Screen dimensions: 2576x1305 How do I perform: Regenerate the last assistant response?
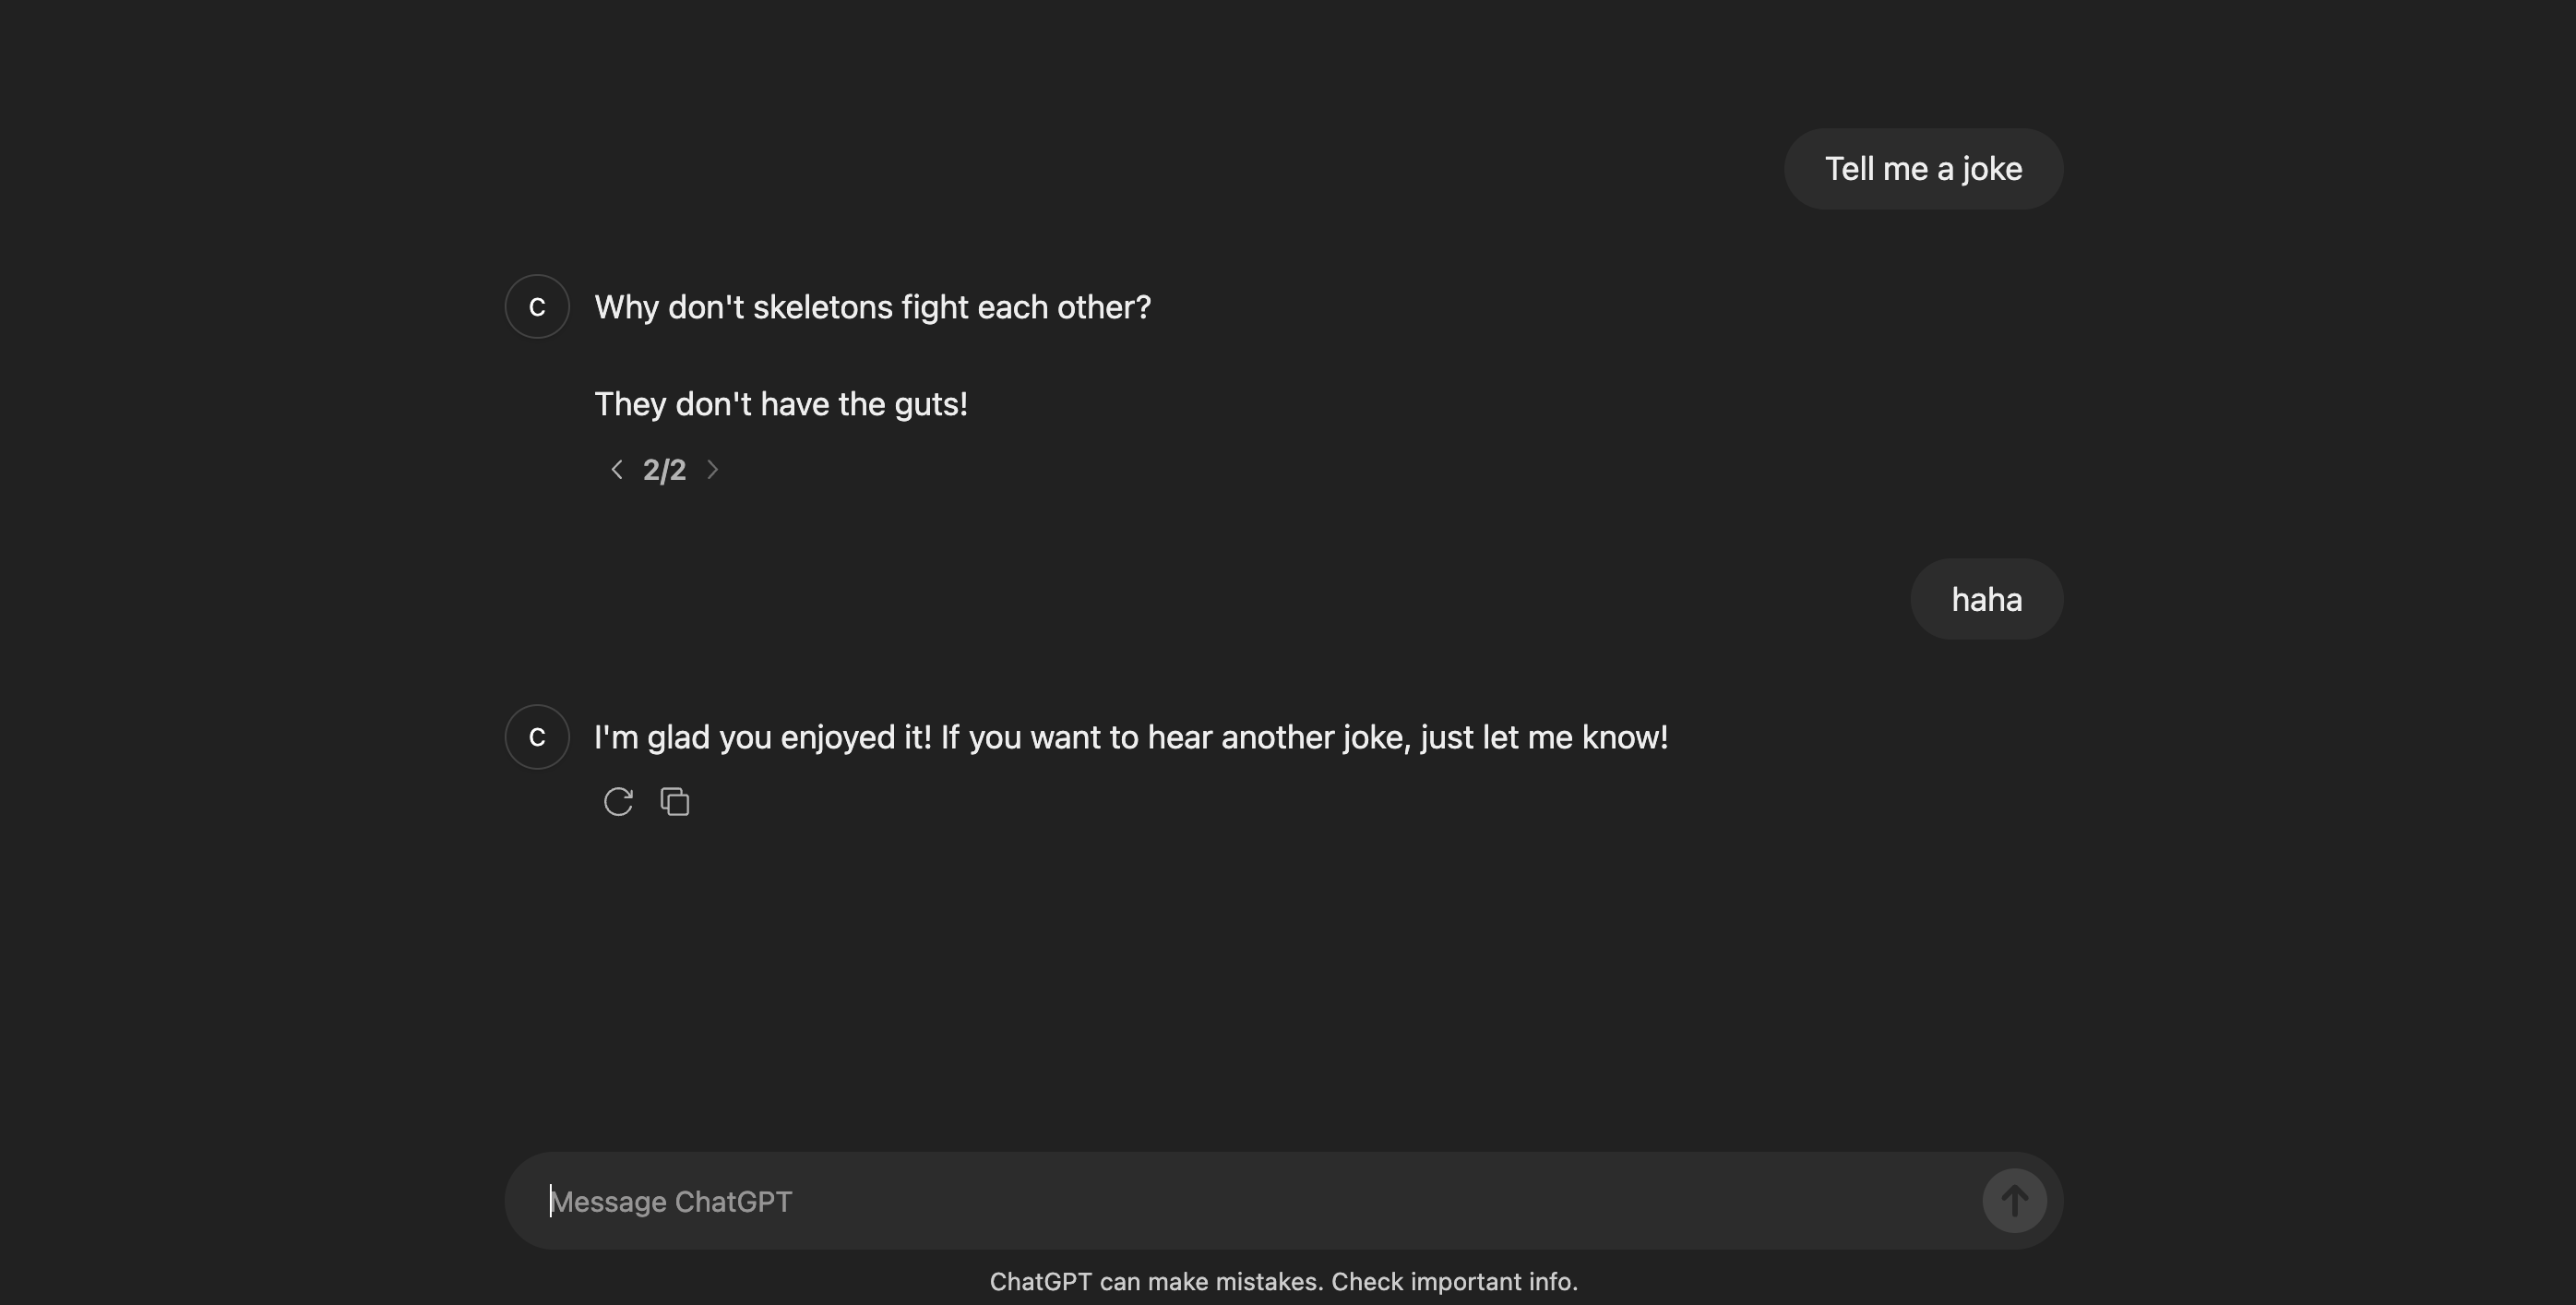point(618,802)
